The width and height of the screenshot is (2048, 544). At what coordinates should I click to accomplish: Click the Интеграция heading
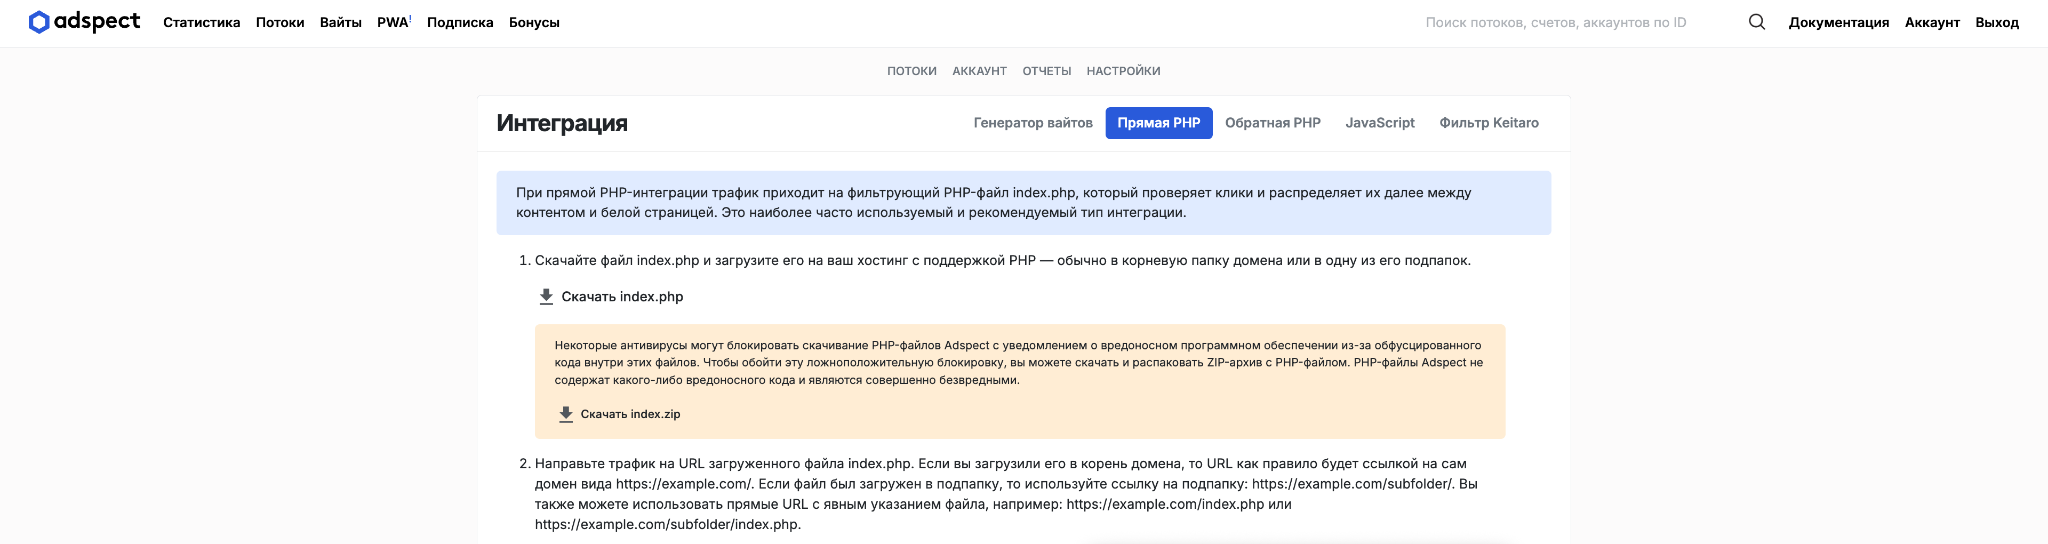tap(562, 123)
